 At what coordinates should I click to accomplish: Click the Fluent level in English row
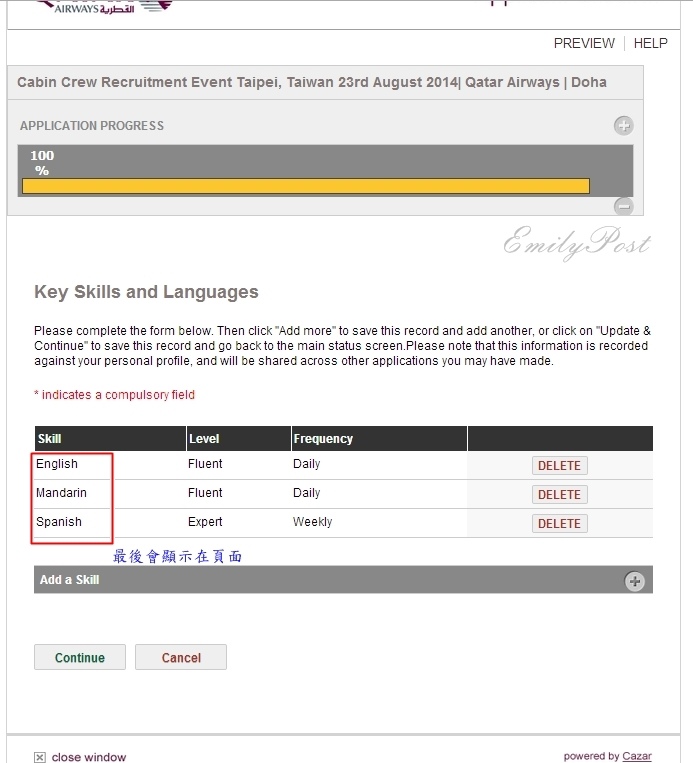tap(205, 464)
